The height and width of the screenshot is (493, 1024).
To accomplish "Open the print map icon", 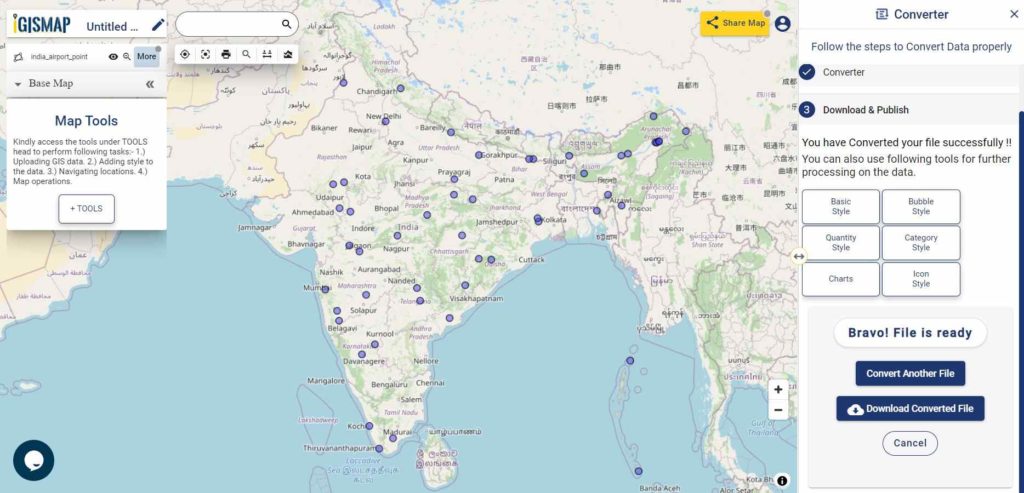I will tap(226, 54).
